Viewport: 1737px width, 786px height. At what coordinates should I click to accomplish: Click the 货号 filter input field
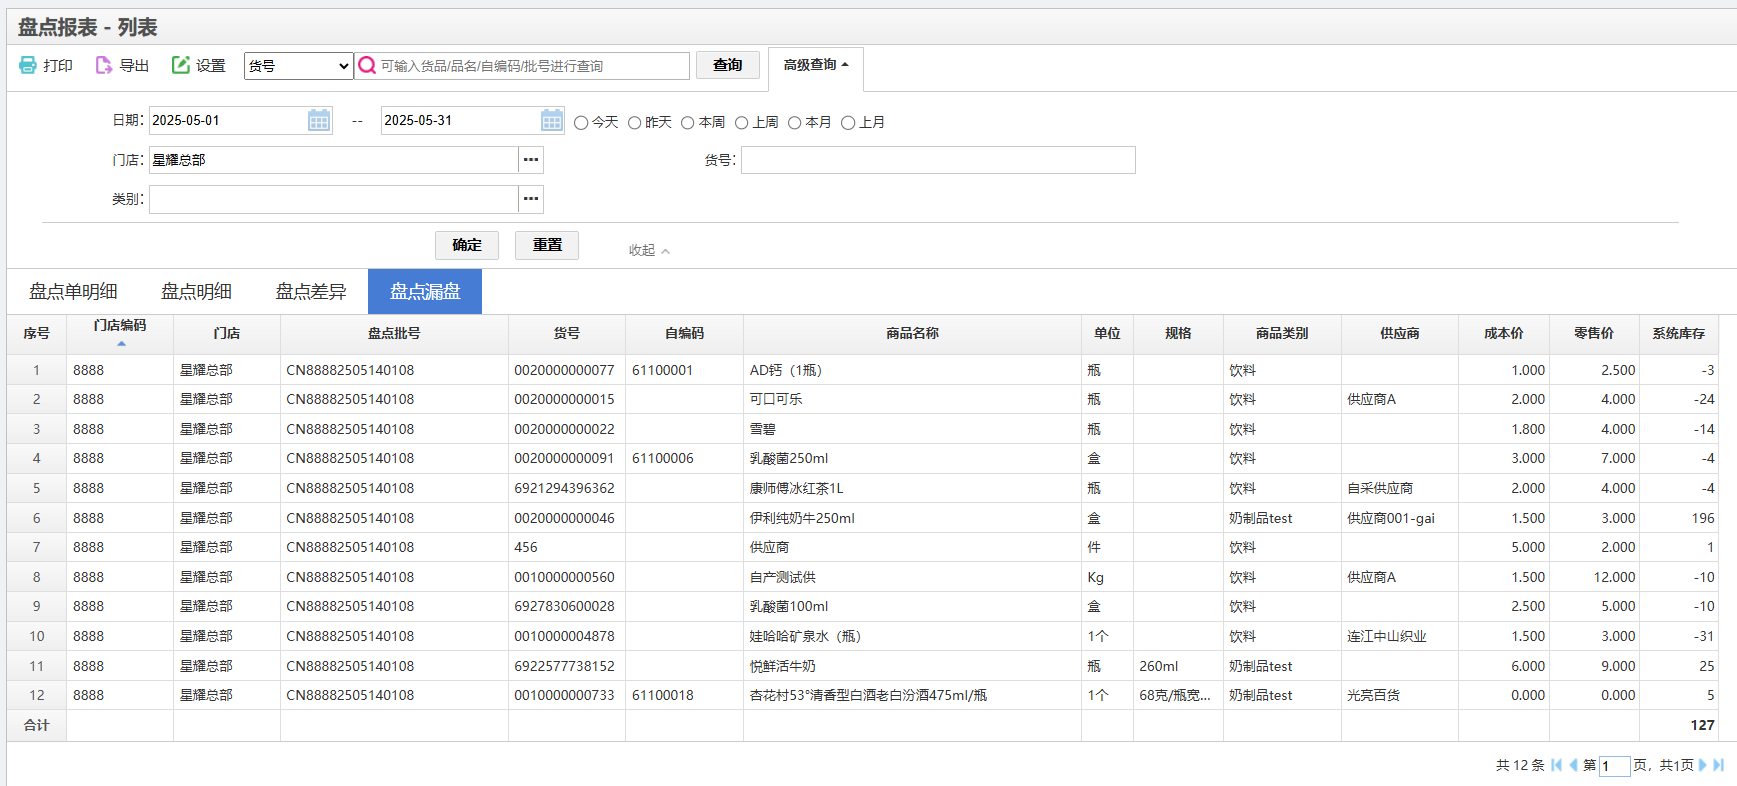point(938,160)
